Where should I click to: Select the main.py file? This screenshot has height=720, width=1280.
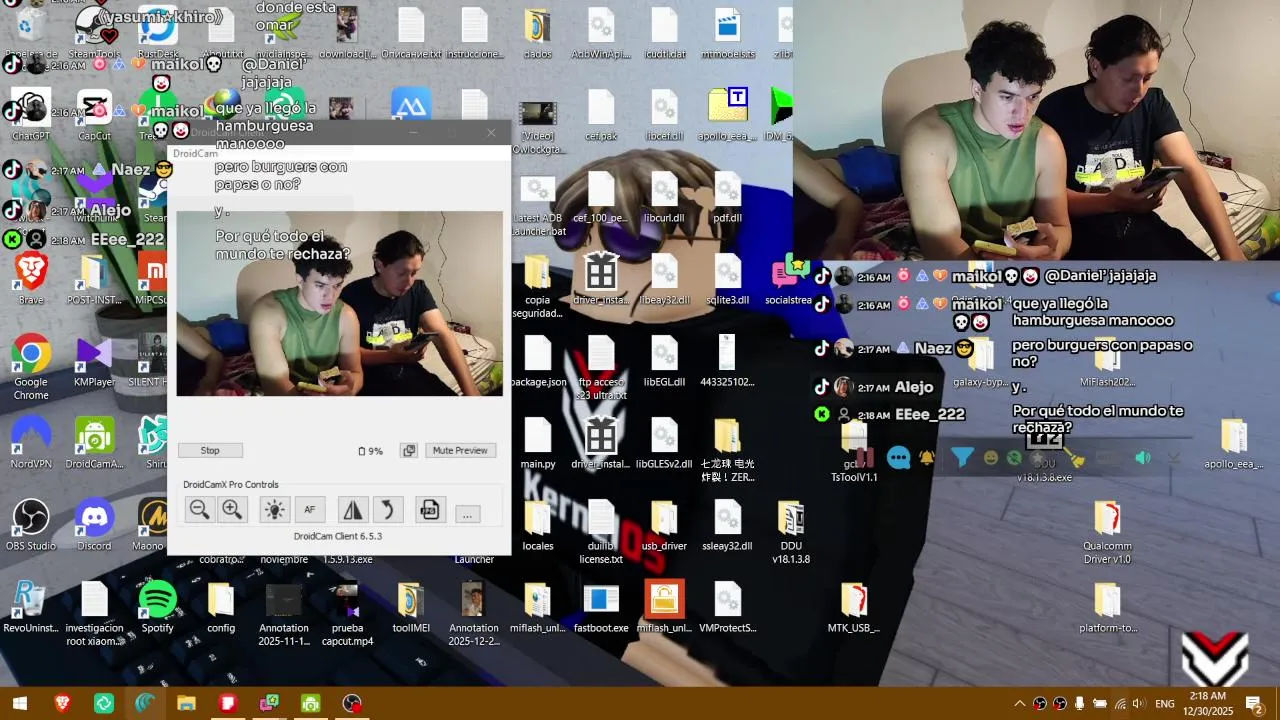click(x=538, y=443)
